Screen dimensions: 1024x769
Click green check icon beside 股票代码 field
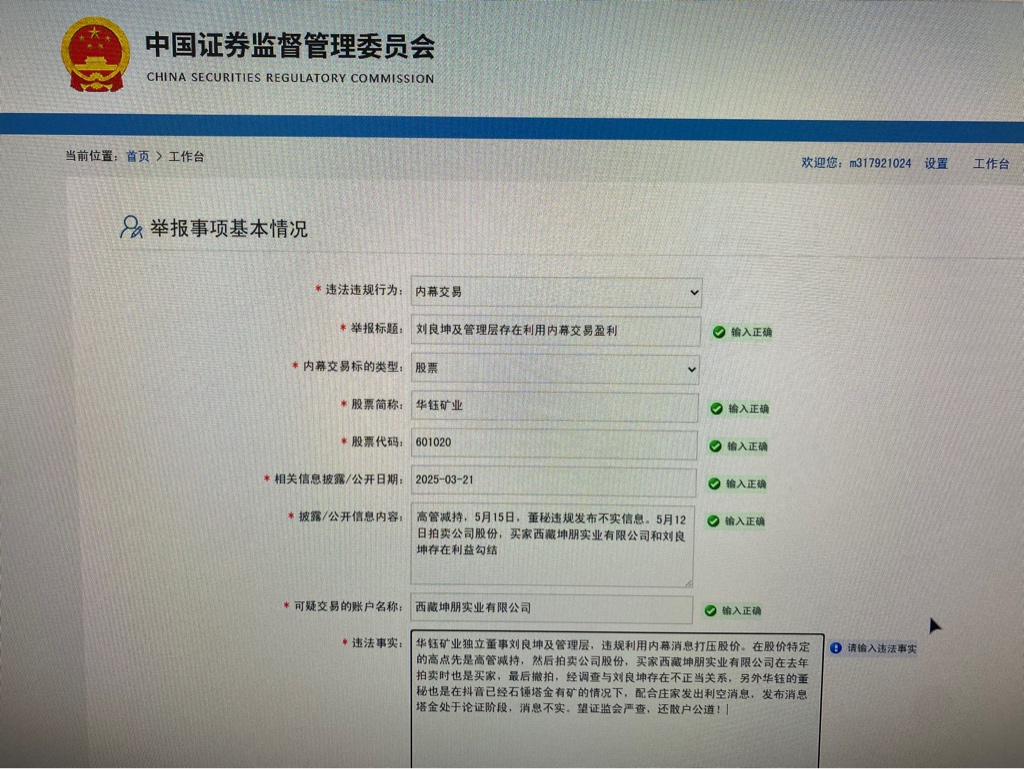(715, 447)
